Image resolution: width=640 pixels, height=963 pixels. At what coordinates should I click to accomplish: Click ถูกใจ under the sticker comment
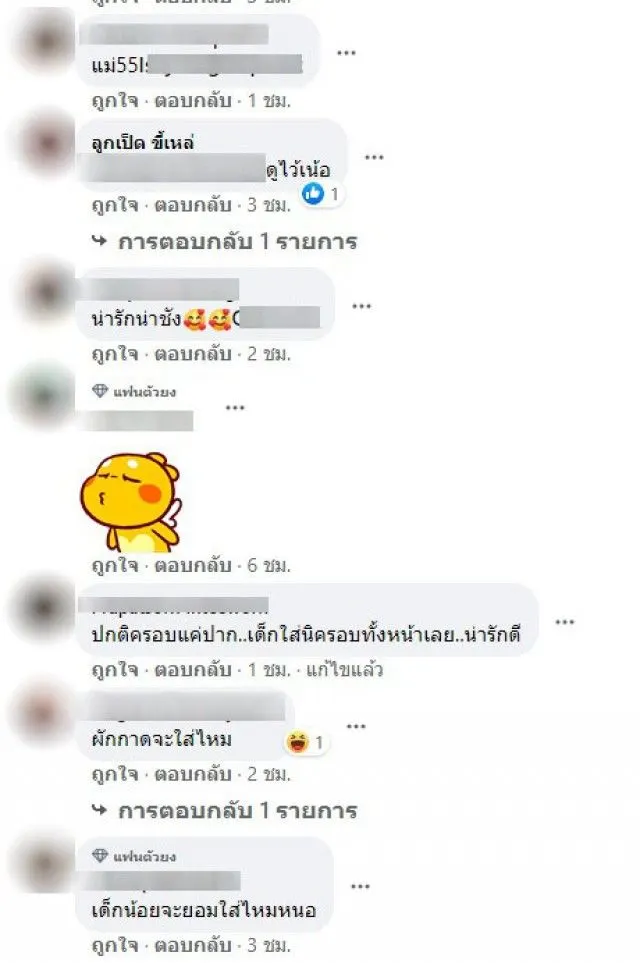[x=115, y=565]
